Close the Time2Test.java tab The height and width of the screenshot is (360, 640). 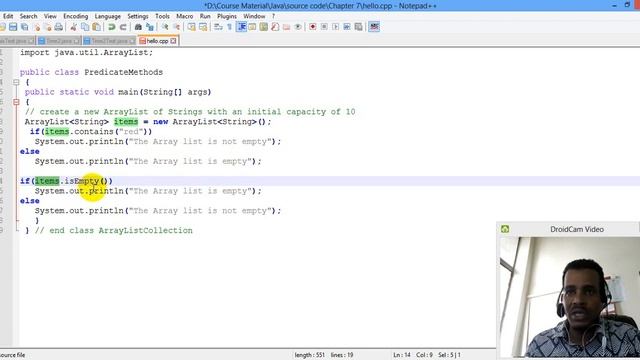click(132, 41)
